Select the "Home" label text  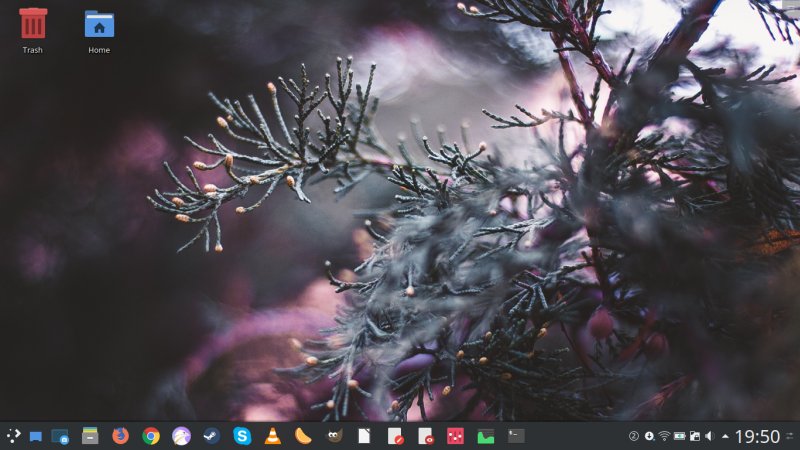(99, 50)
